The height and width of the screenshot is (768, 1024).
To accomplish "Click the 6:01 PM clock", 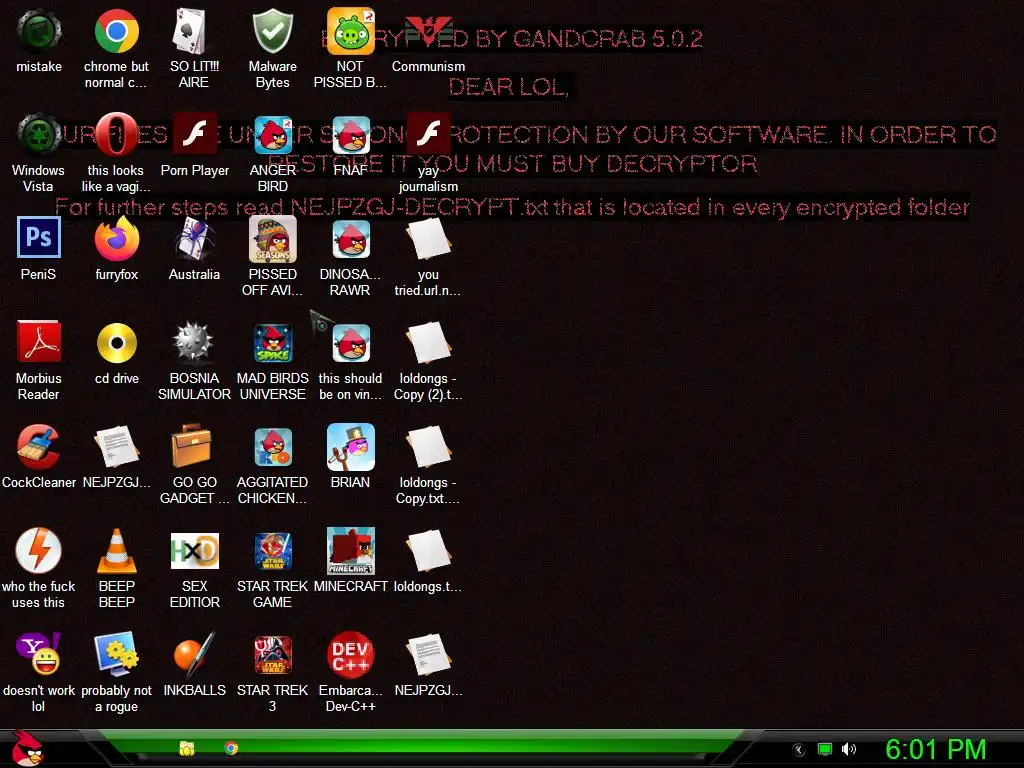I will tap(936, 750).
